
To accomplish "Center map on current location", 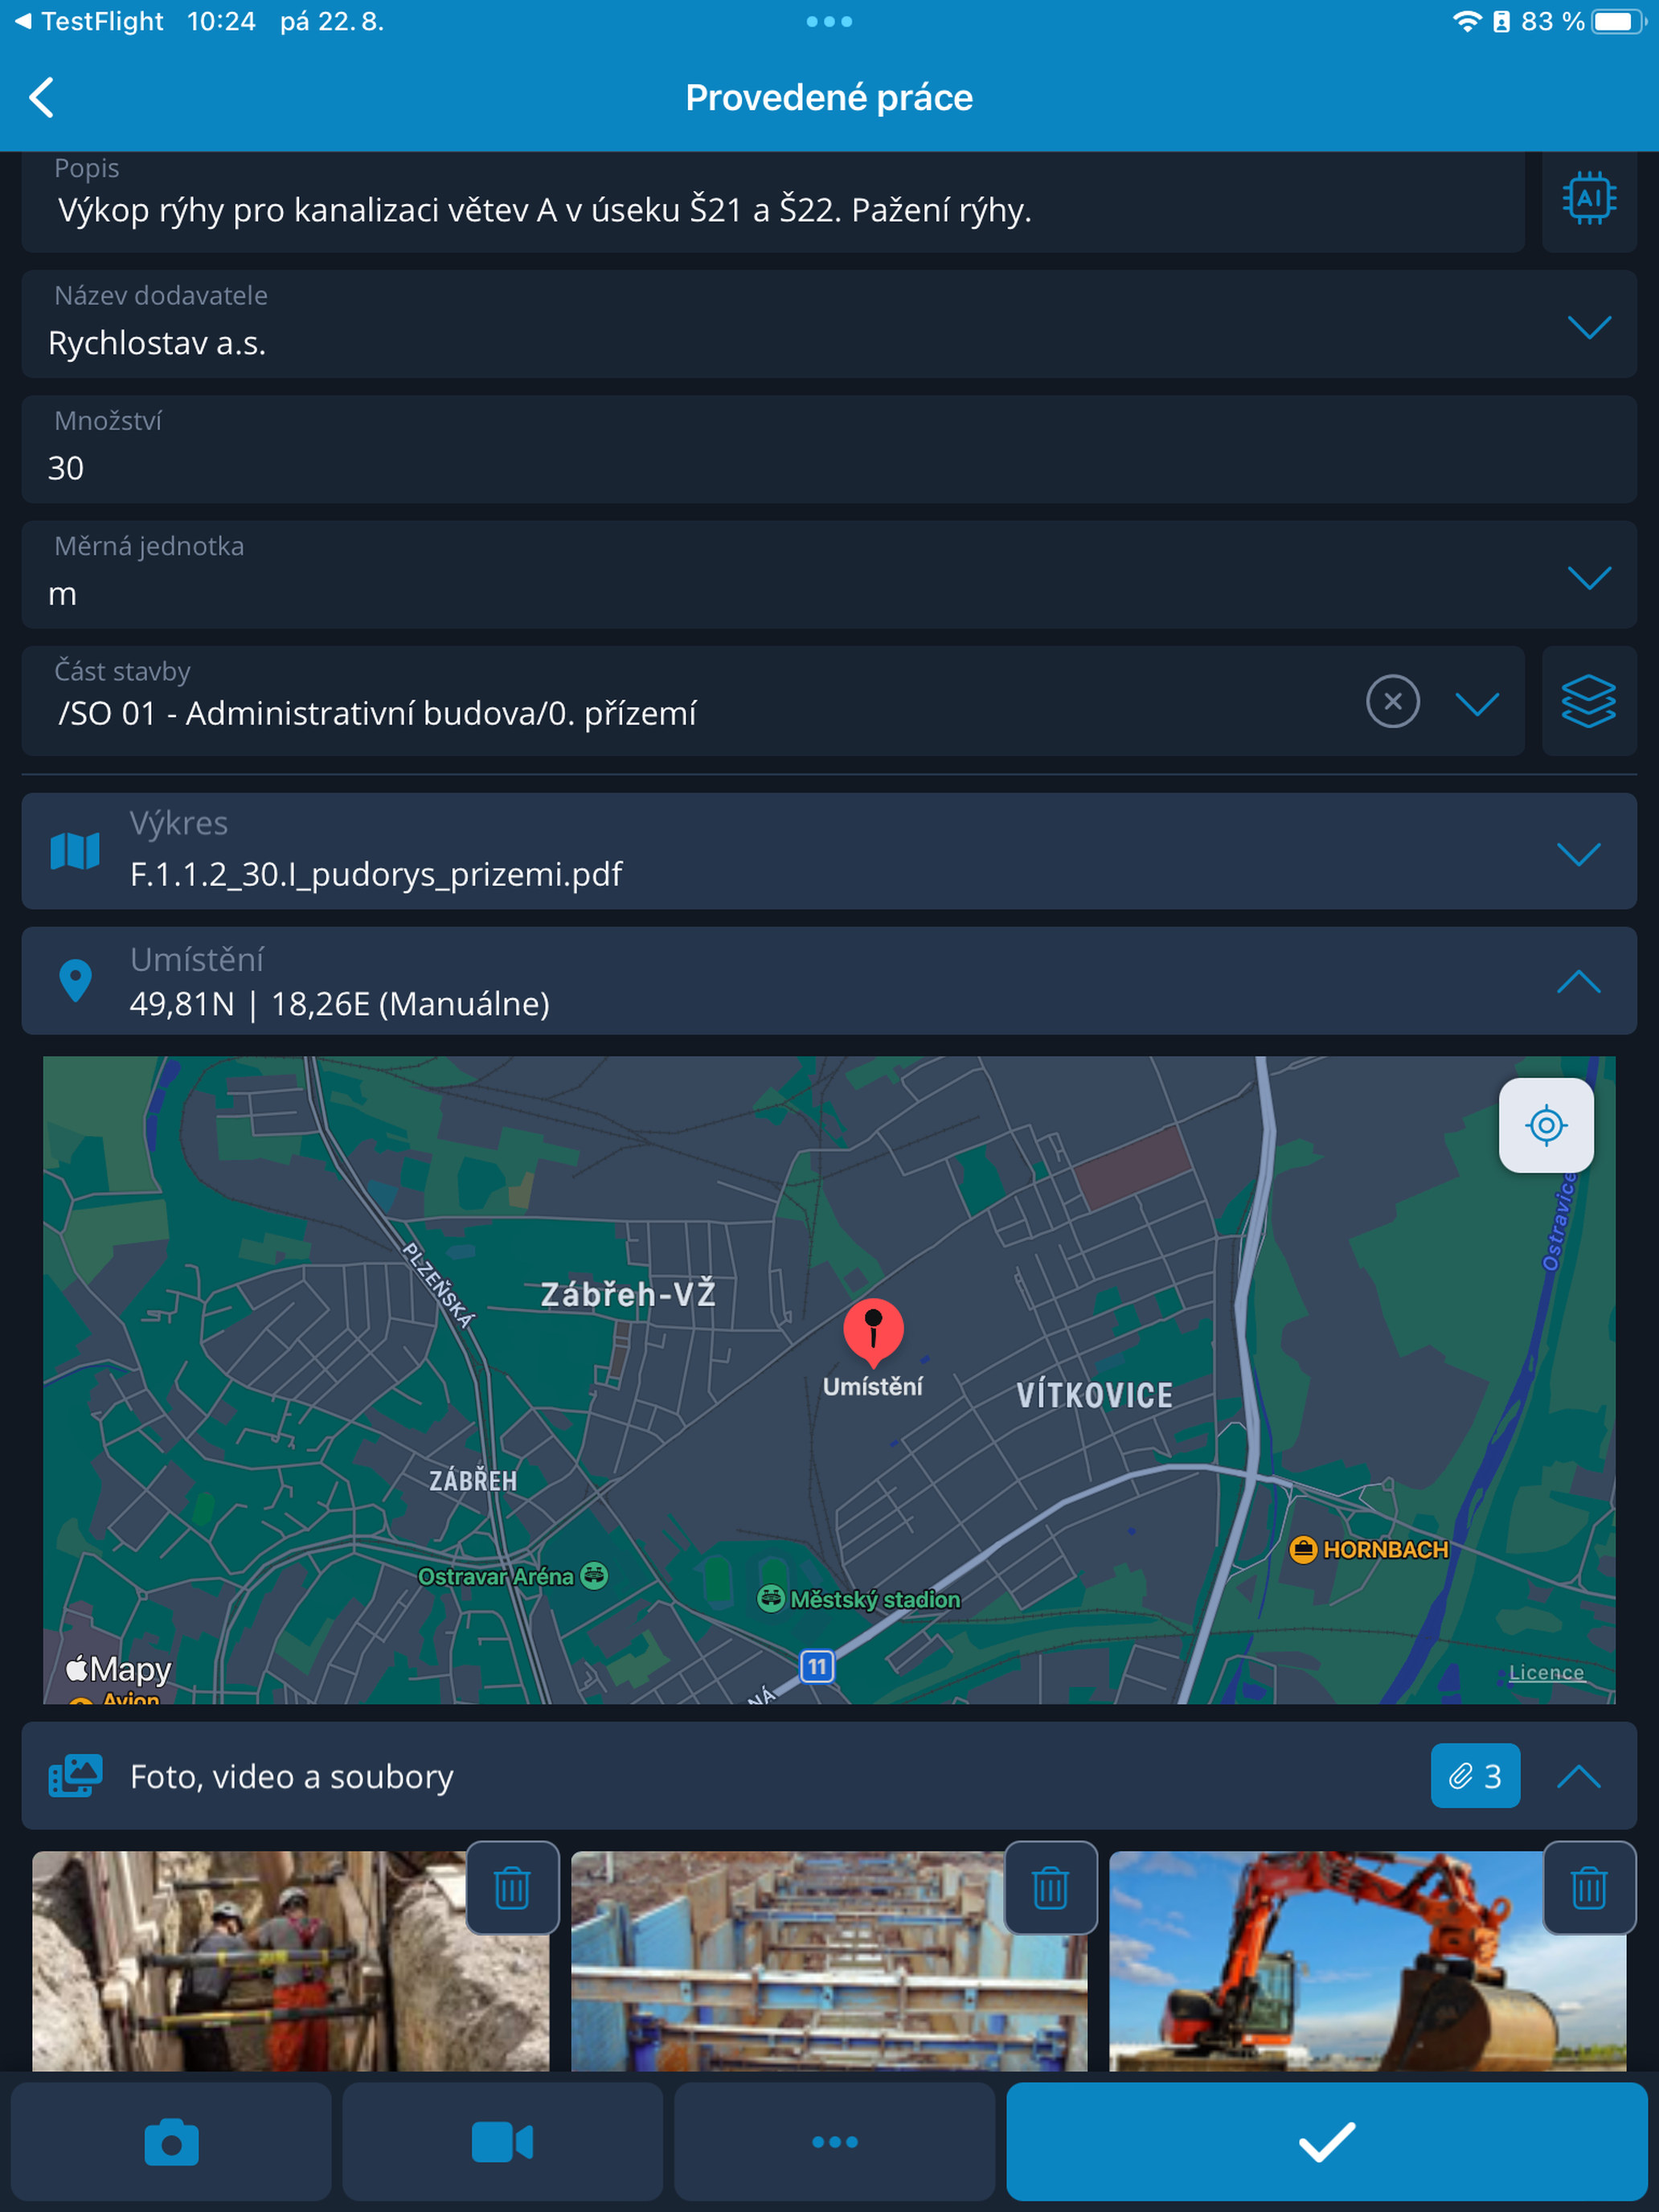I will pyautogui.click(x=1546, y=1125).
